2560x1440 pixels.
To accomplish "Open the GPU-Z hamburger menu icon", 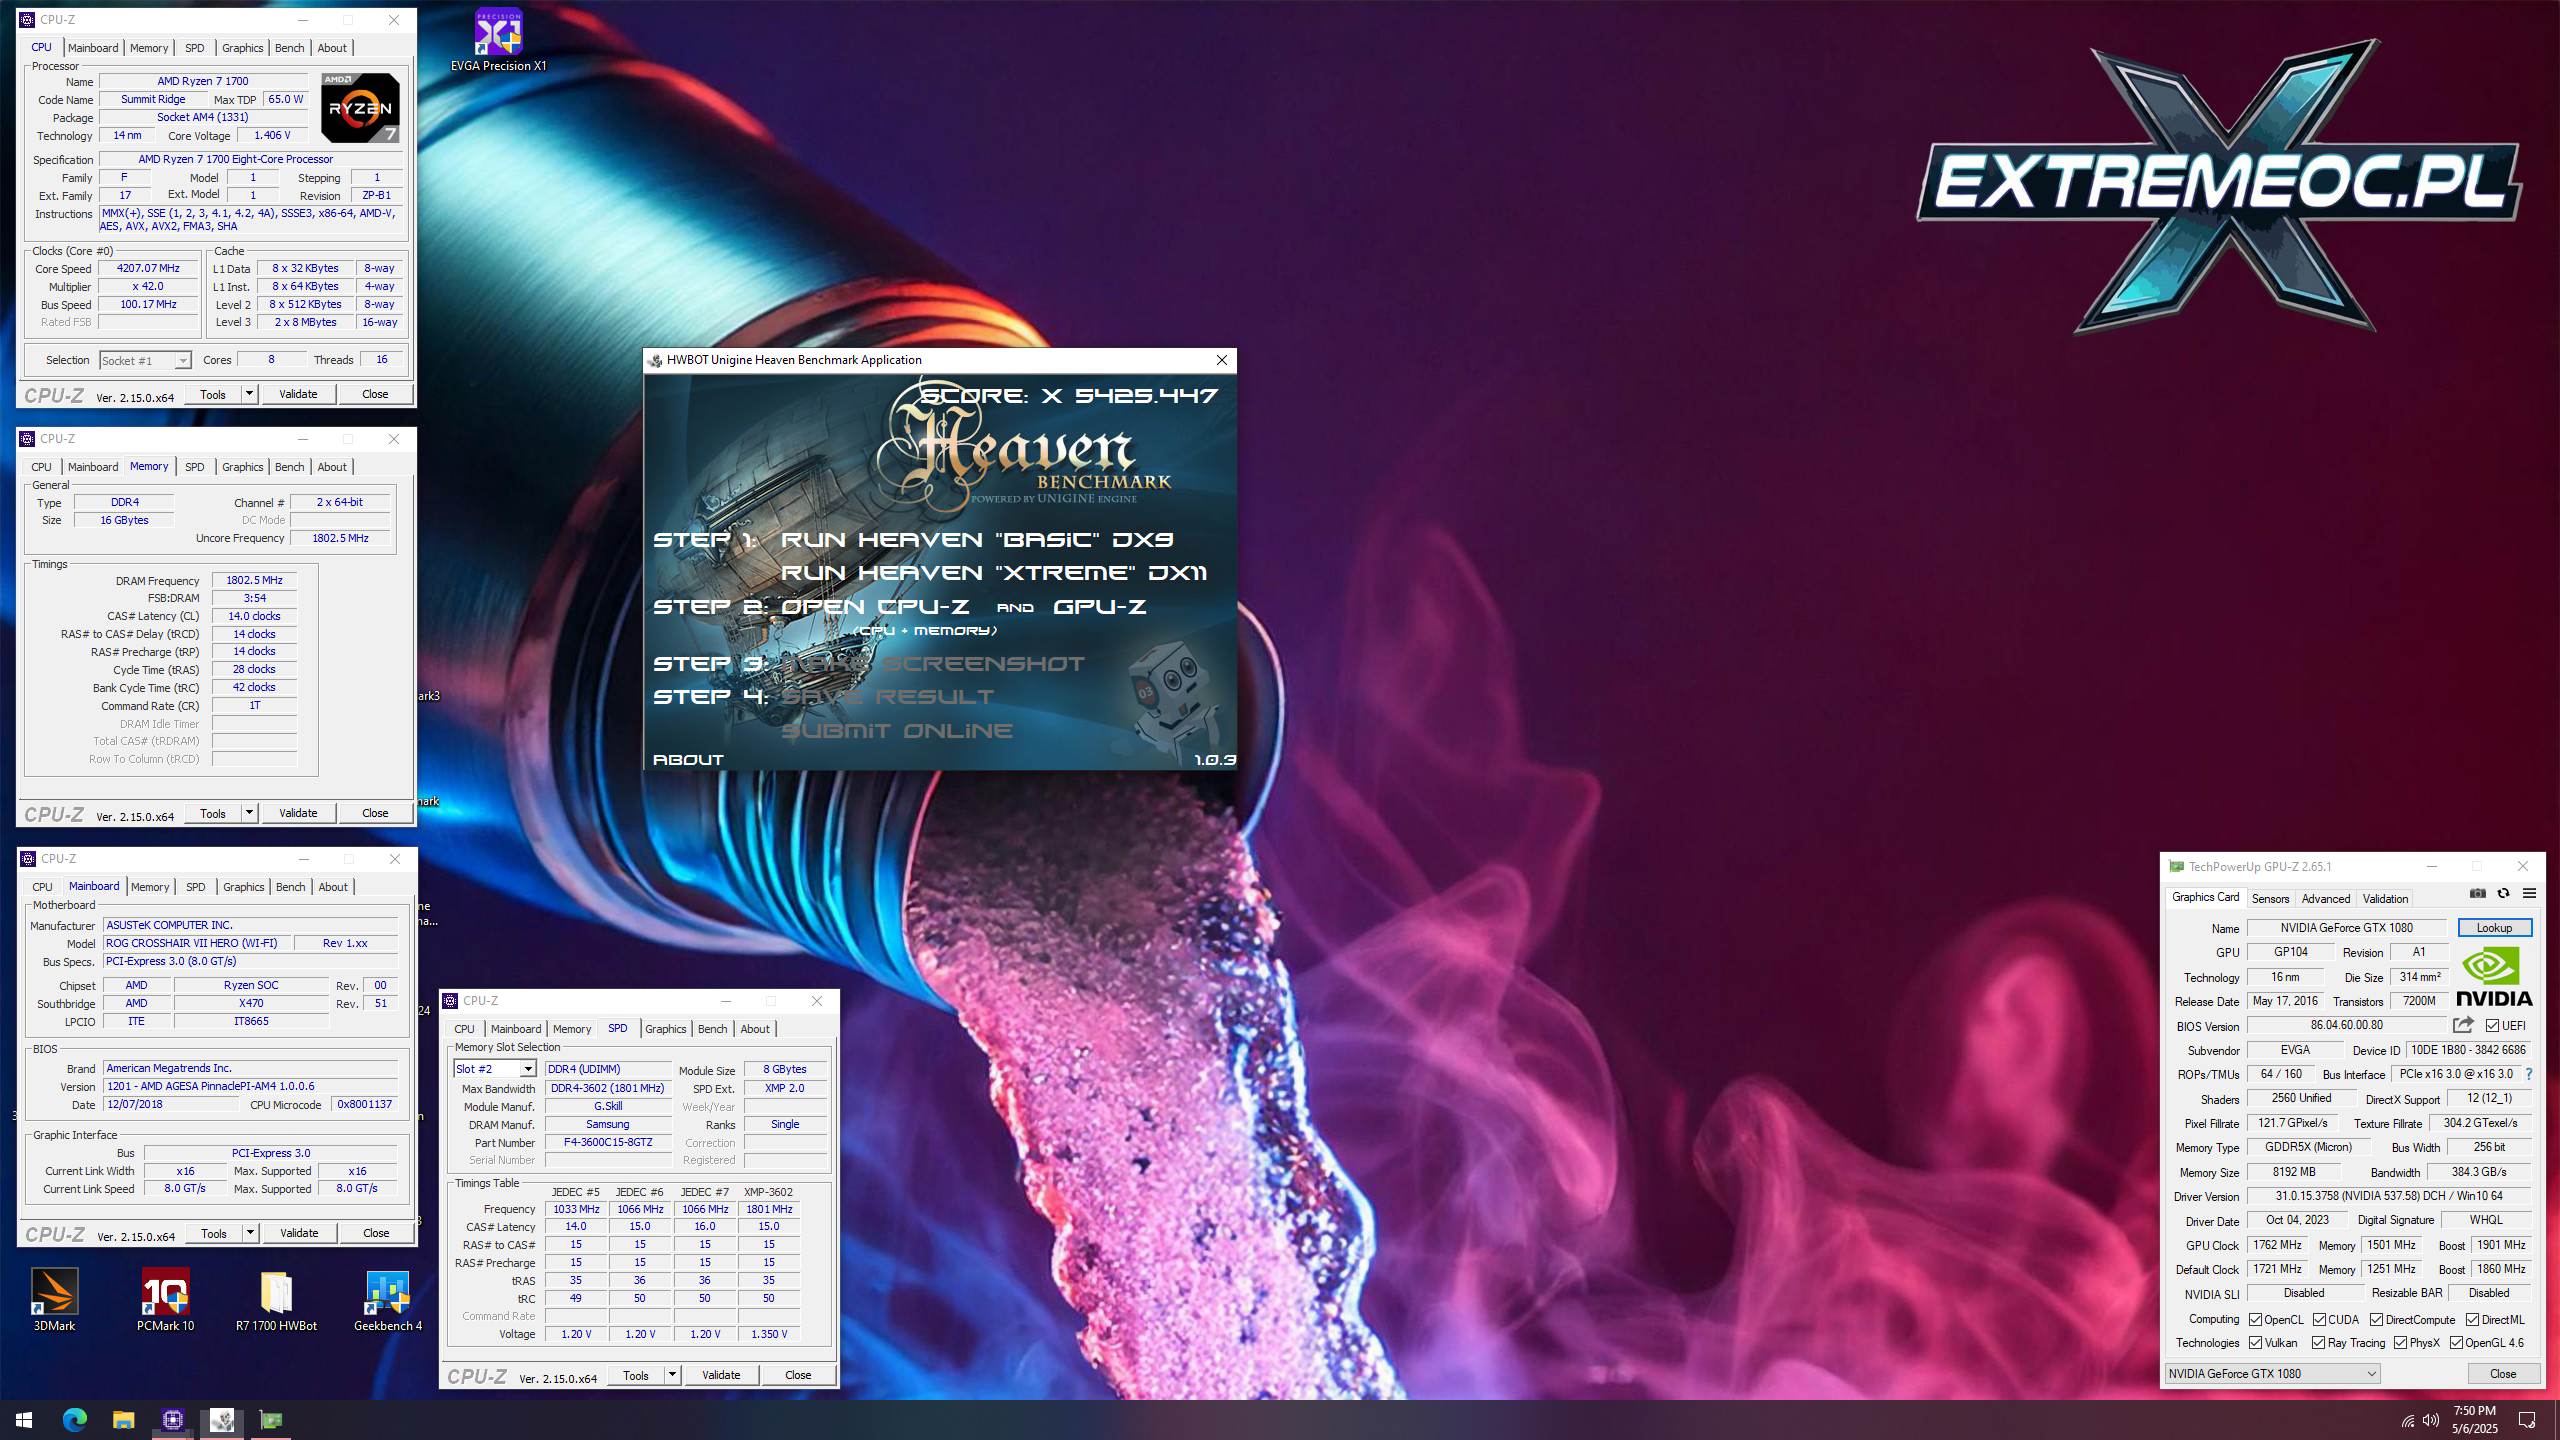I will (2529, 893).
